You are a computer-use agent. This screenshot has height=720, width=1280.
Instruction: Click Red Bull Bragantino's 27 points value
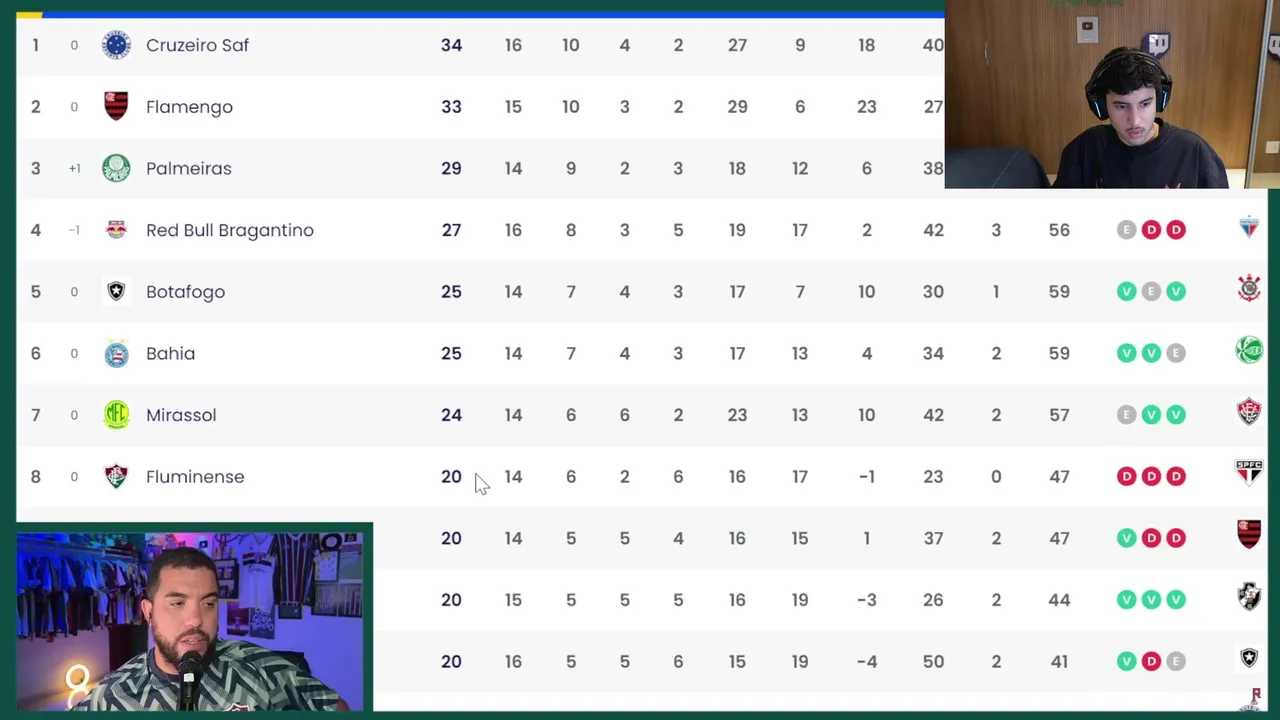(451, 230)
